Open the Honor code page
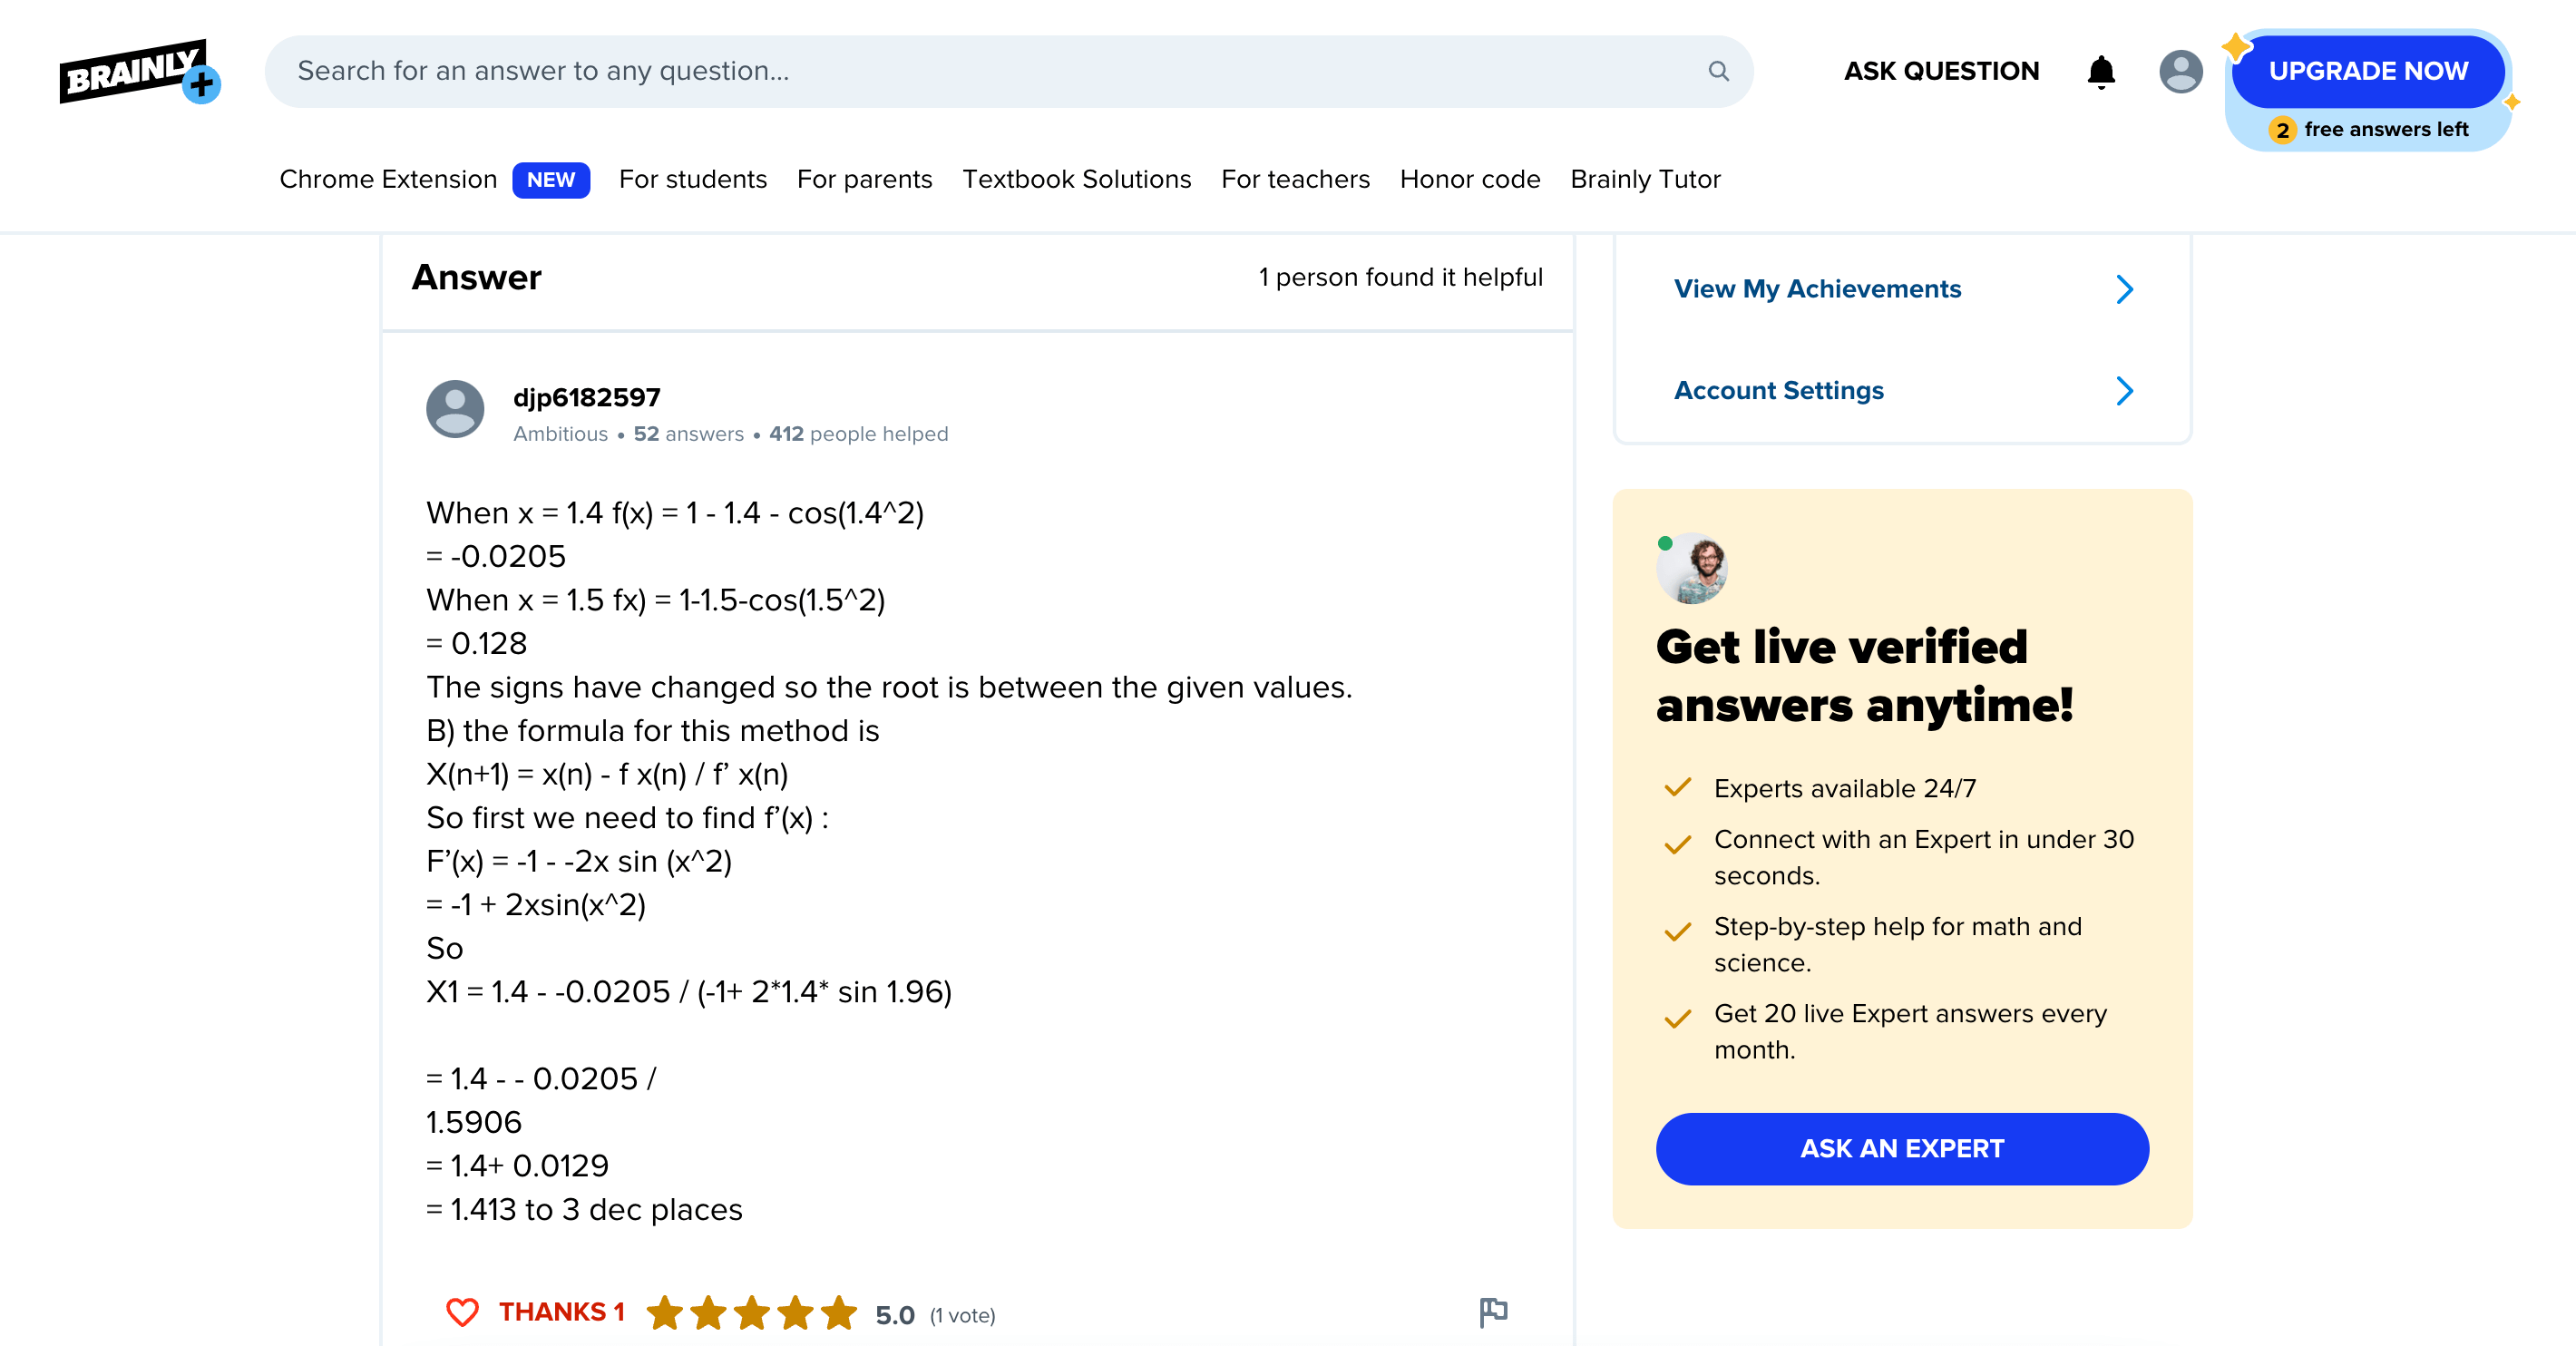2576x1346 pixels. [1469, 180]
